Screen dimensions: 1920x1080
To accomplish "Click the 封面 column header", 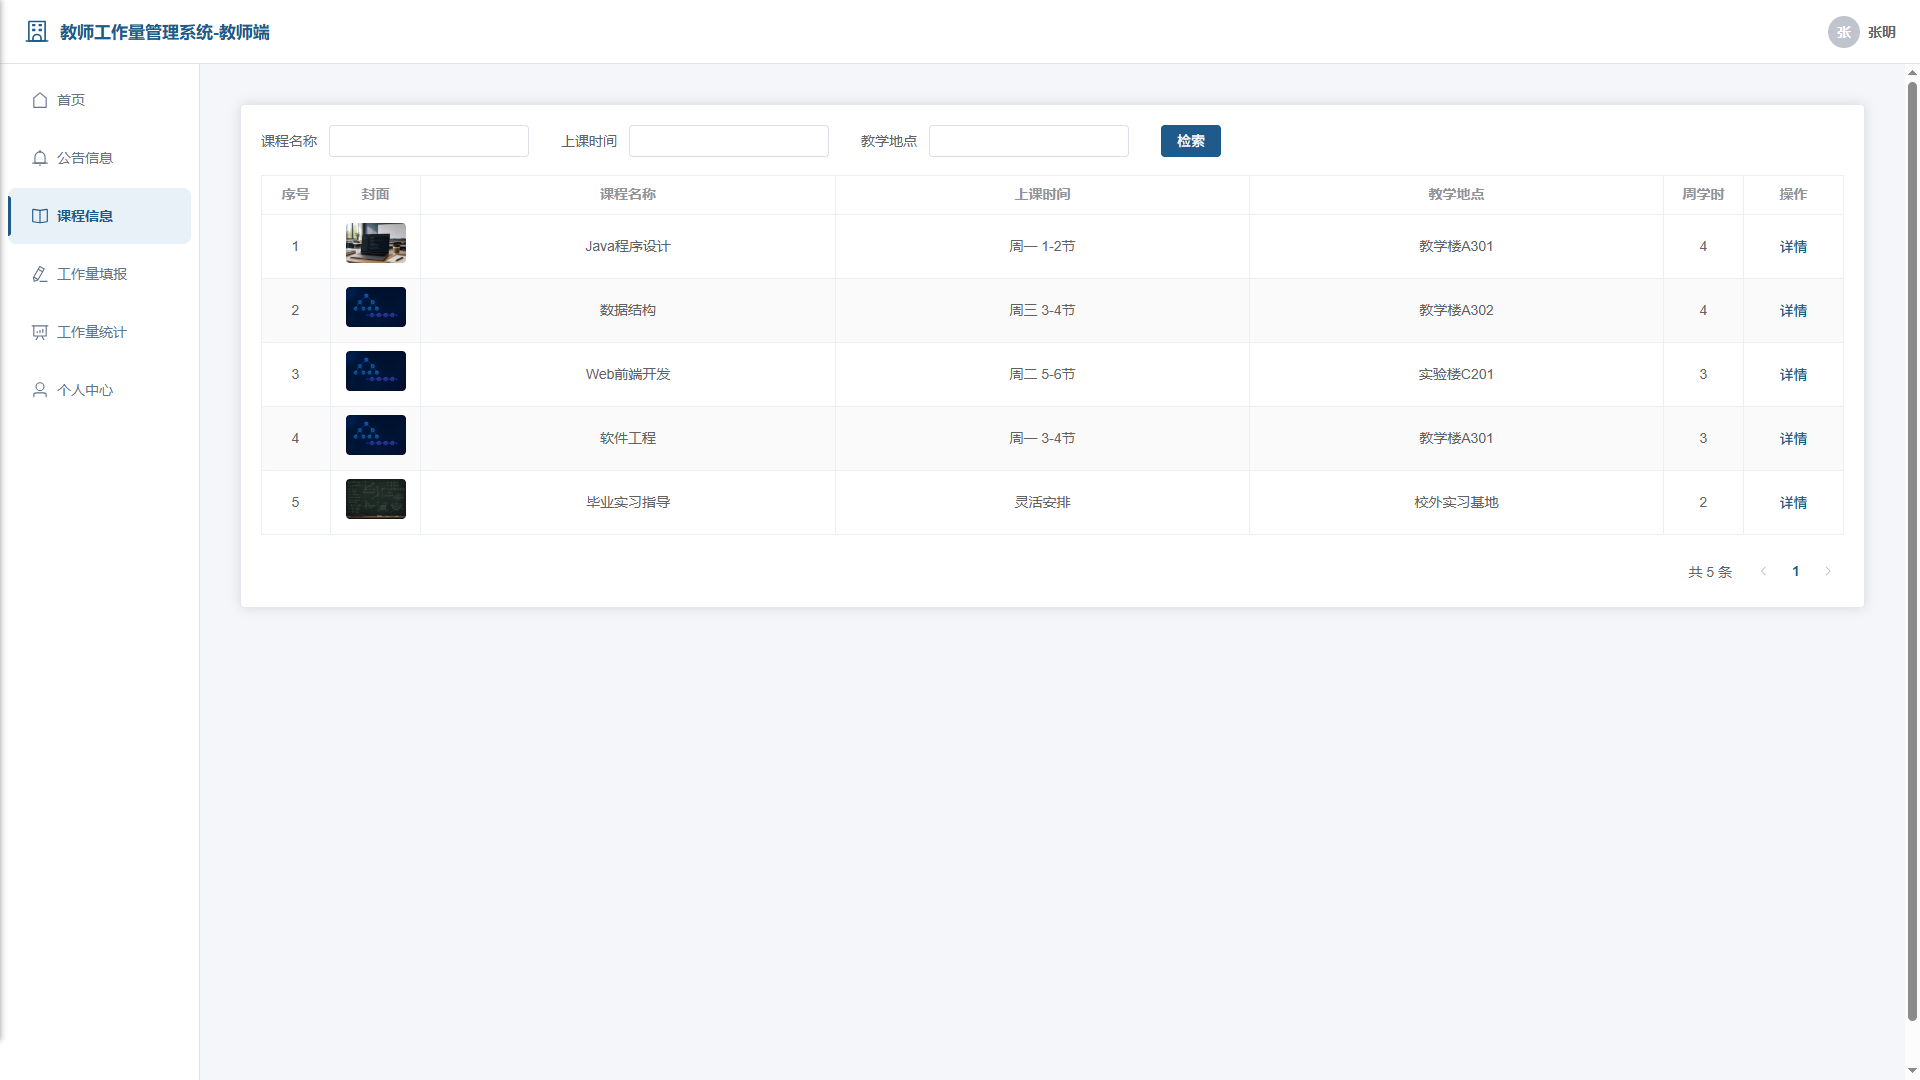I will point(375,194).
